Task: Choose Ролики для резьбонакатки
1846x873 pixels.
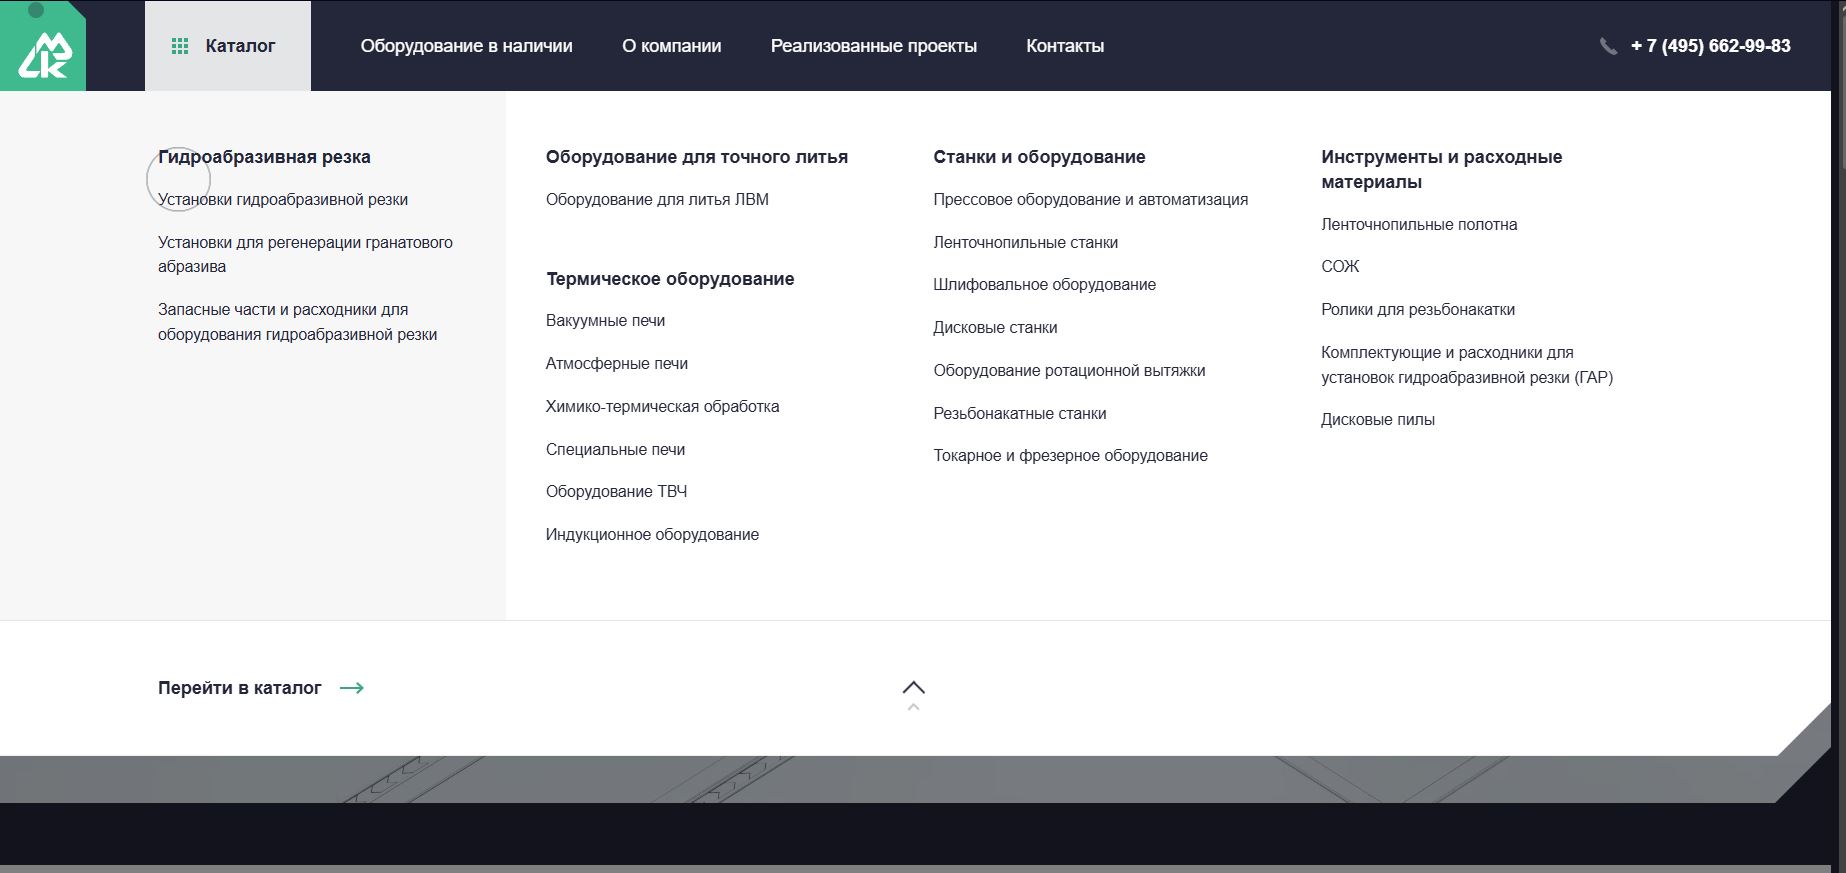Action: click(x=1418, y=310)
